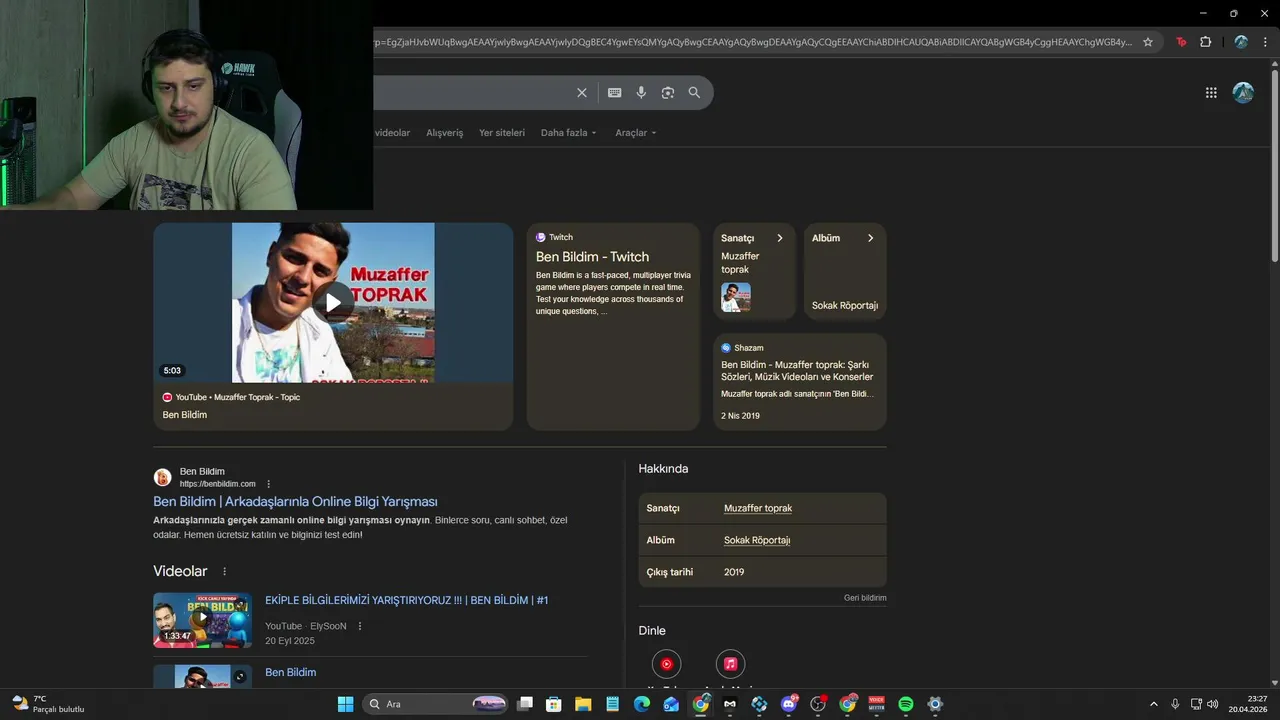Image resolution: width=1280 pixels, height=720 pixels.
Task: Play the Muzaffer Toprak Ben Bildim video
Action: point(333,302)
